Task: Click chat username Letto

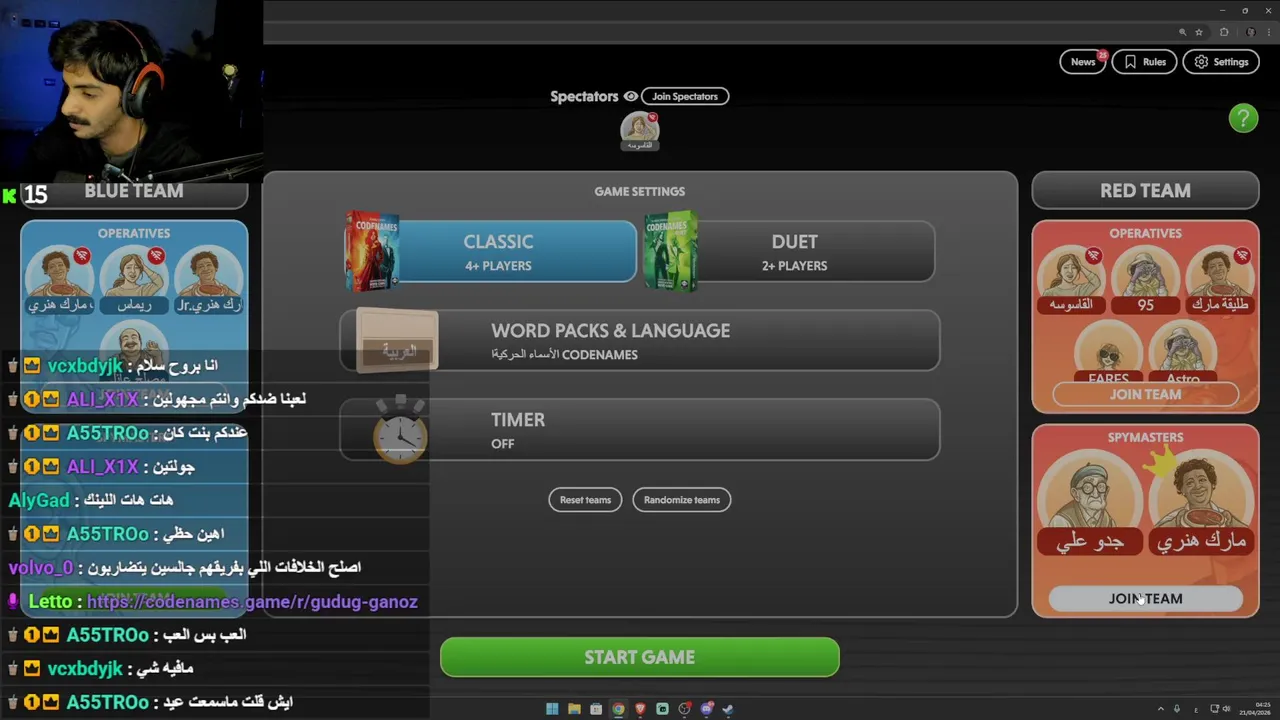Action: [50, 601]
